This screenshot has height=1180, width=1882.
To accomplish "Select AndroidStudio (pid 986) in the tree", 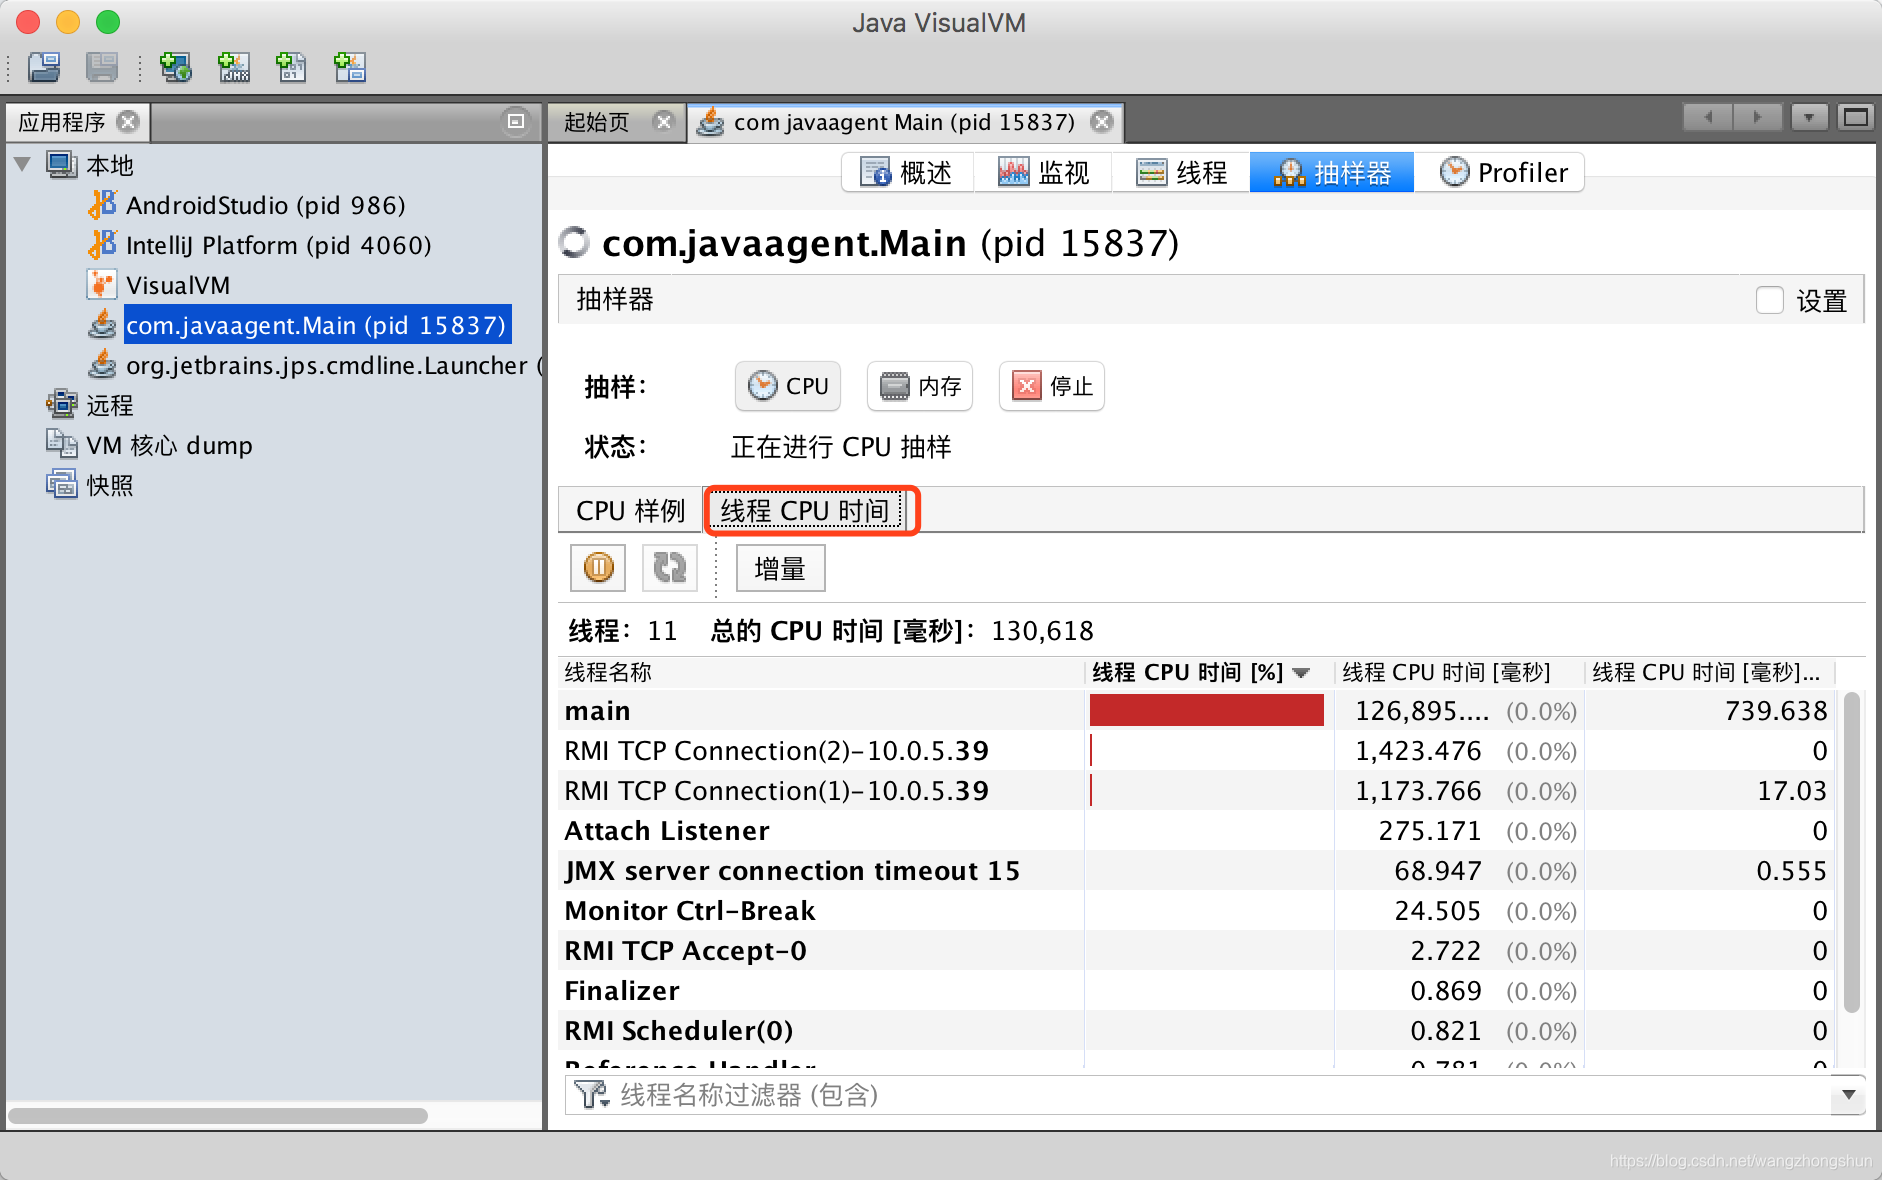I will pos(265,205).
